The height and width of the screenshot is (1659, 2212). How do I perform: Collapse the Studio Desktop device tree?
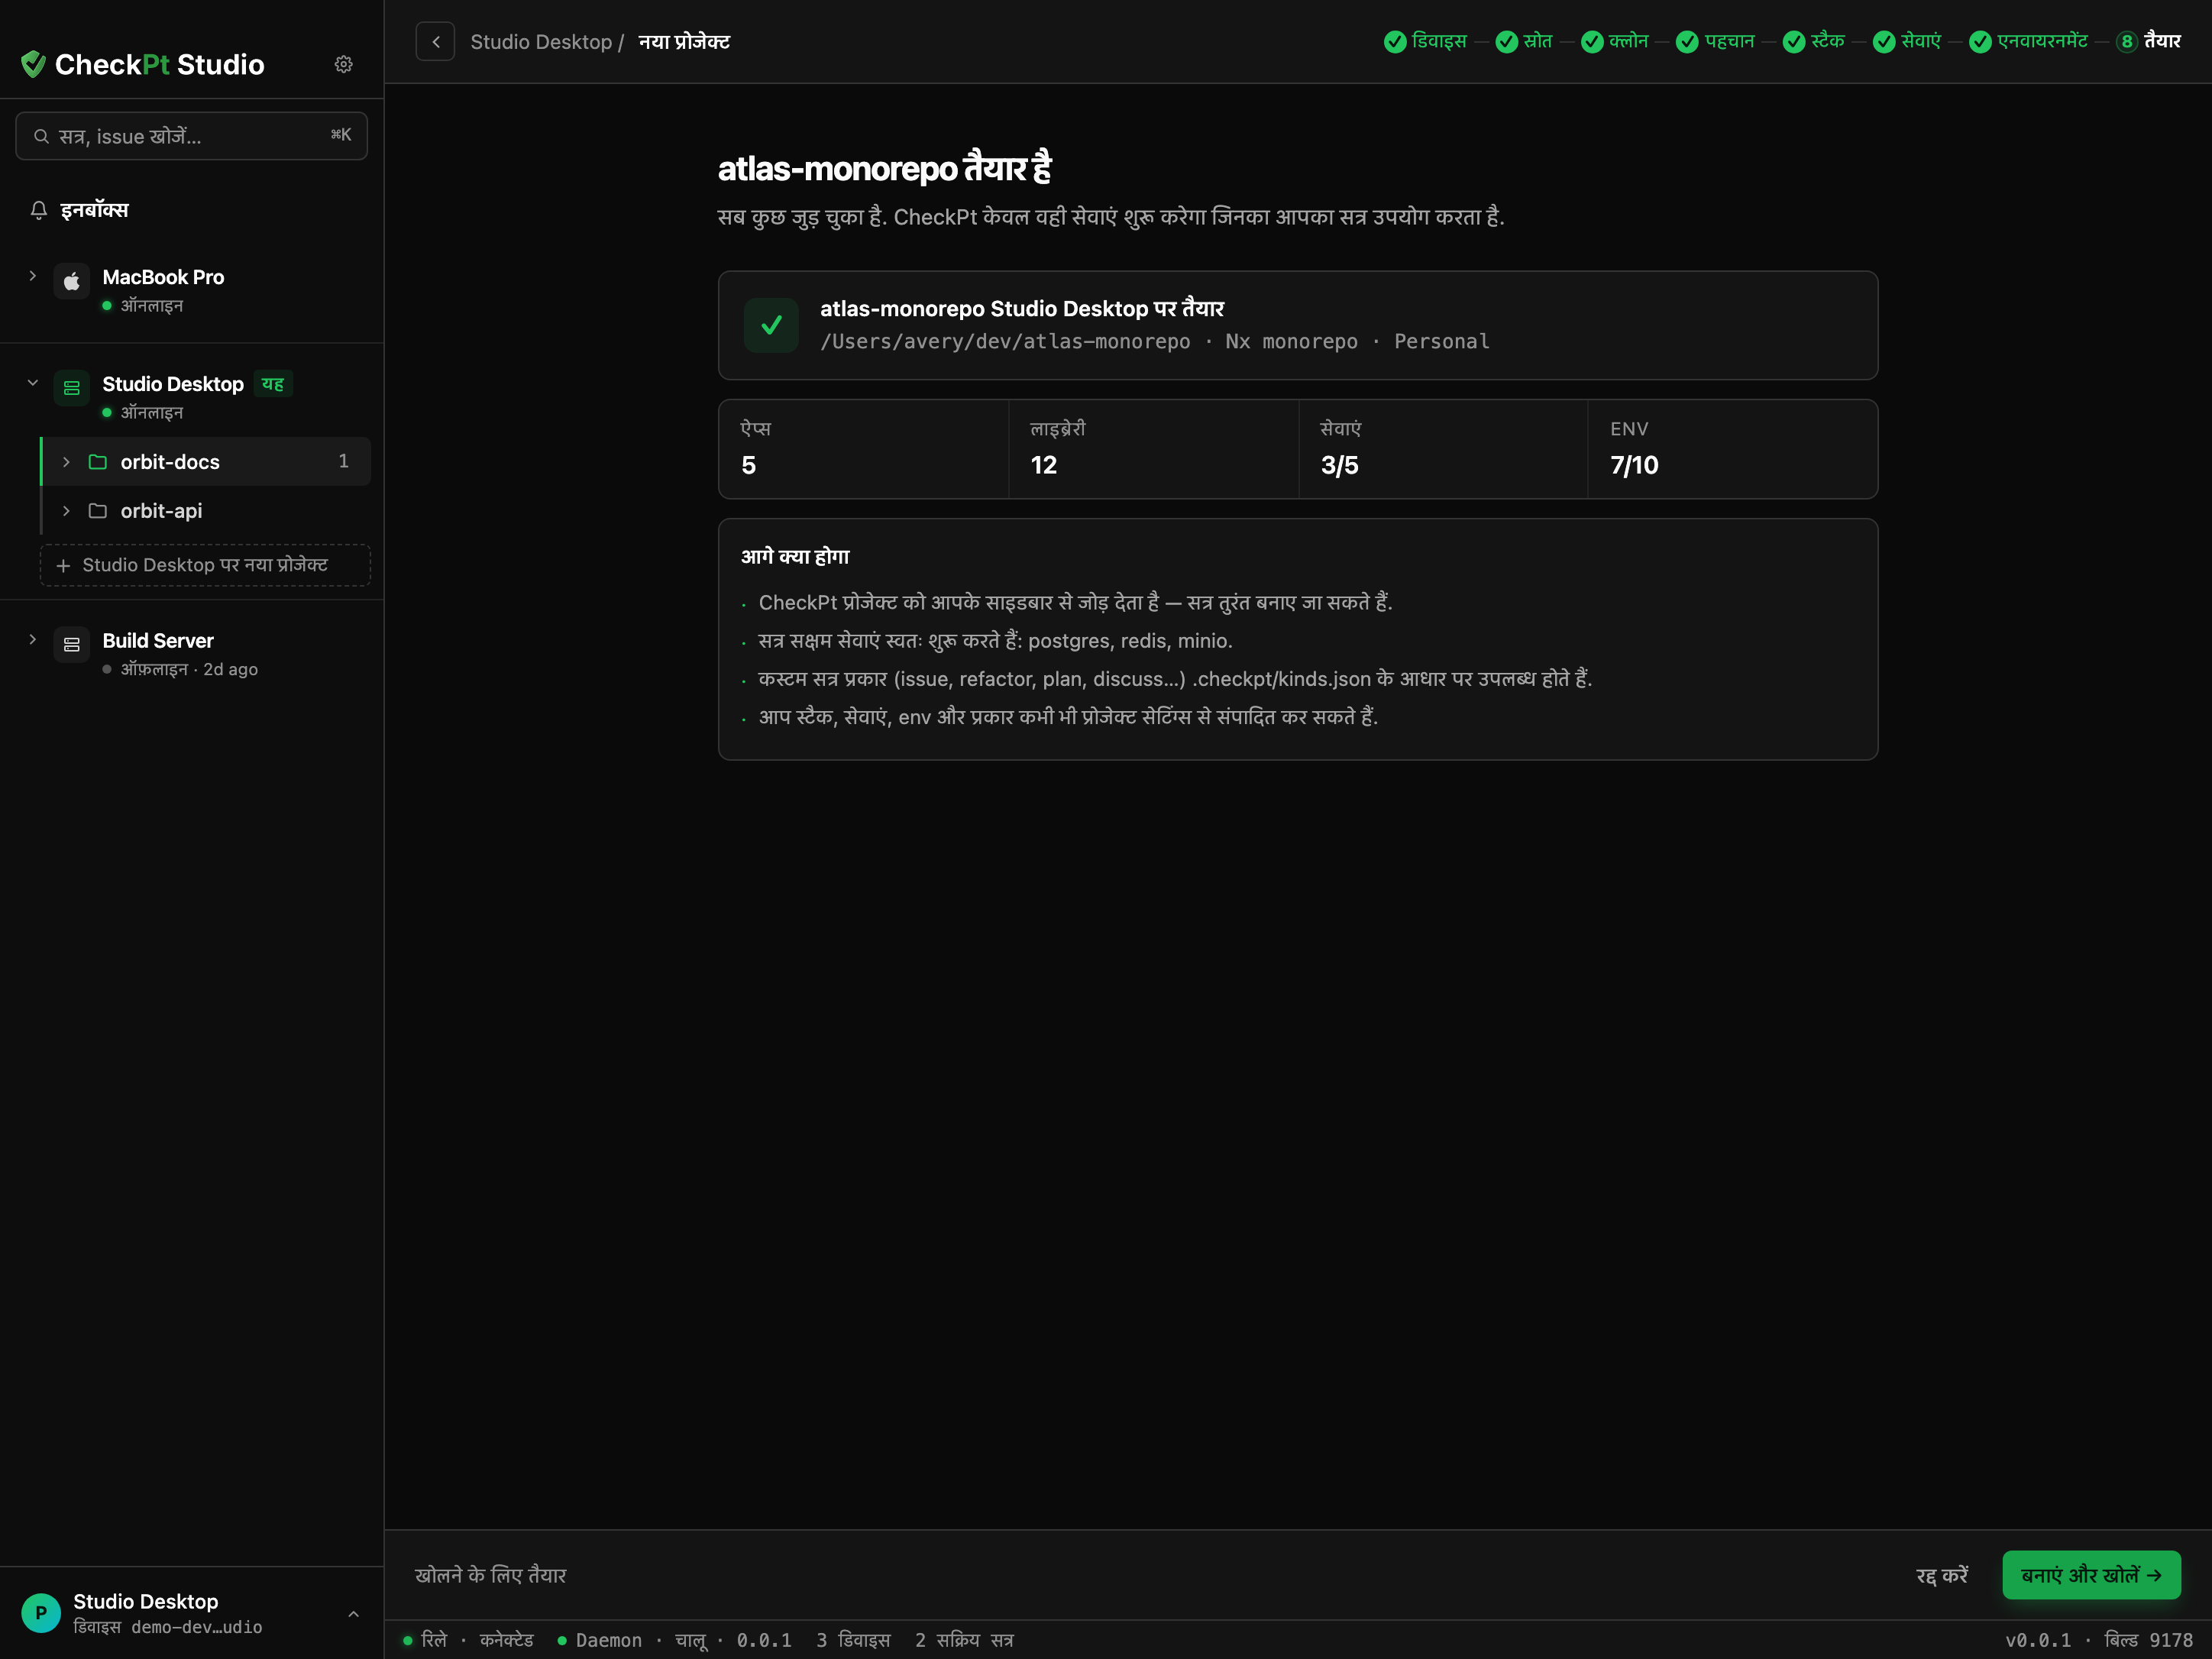coord(33,383)
